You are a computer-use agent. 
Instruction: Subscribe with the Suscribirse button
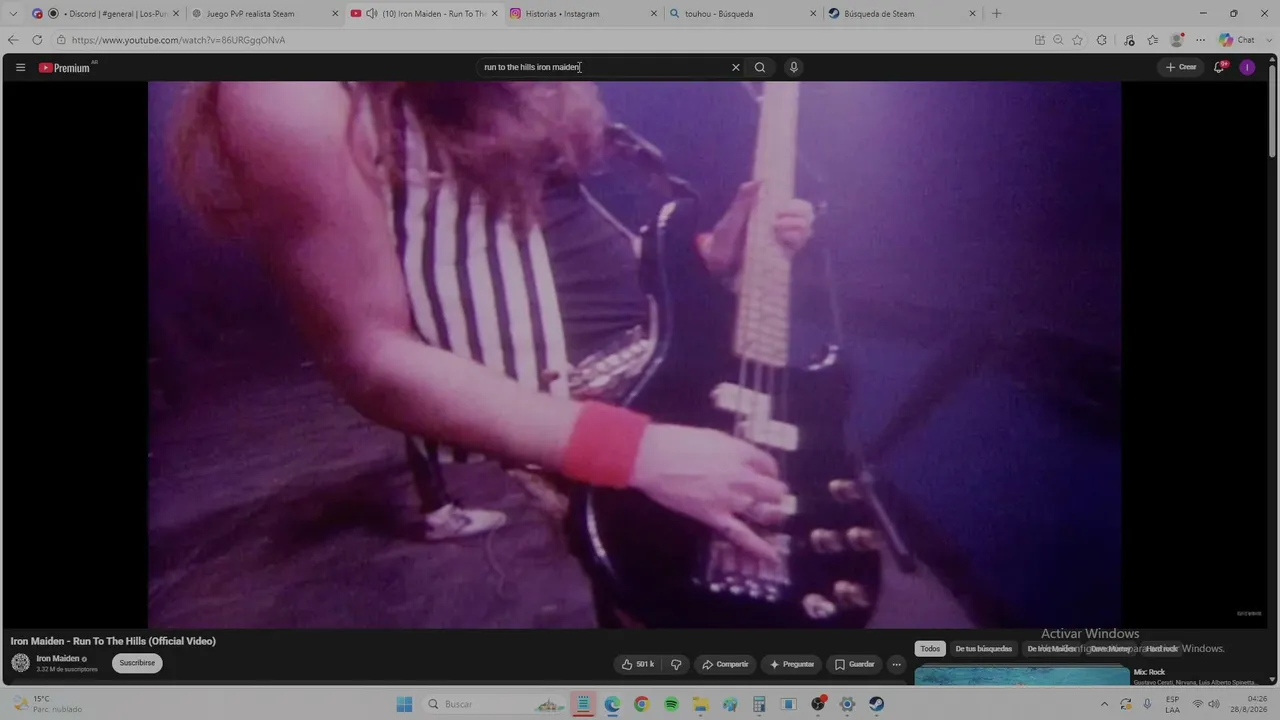pos(137,663)
